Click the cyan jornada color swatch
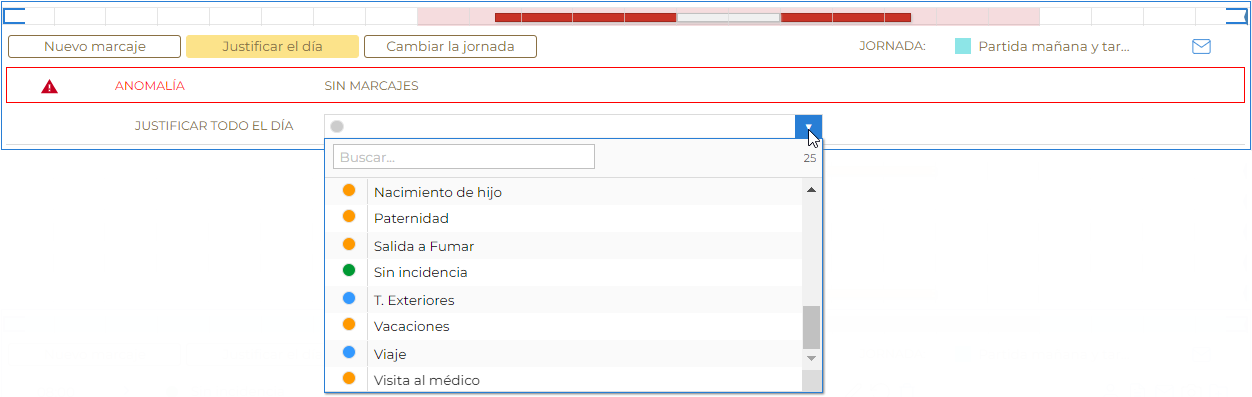 click(x=963, y=46)
